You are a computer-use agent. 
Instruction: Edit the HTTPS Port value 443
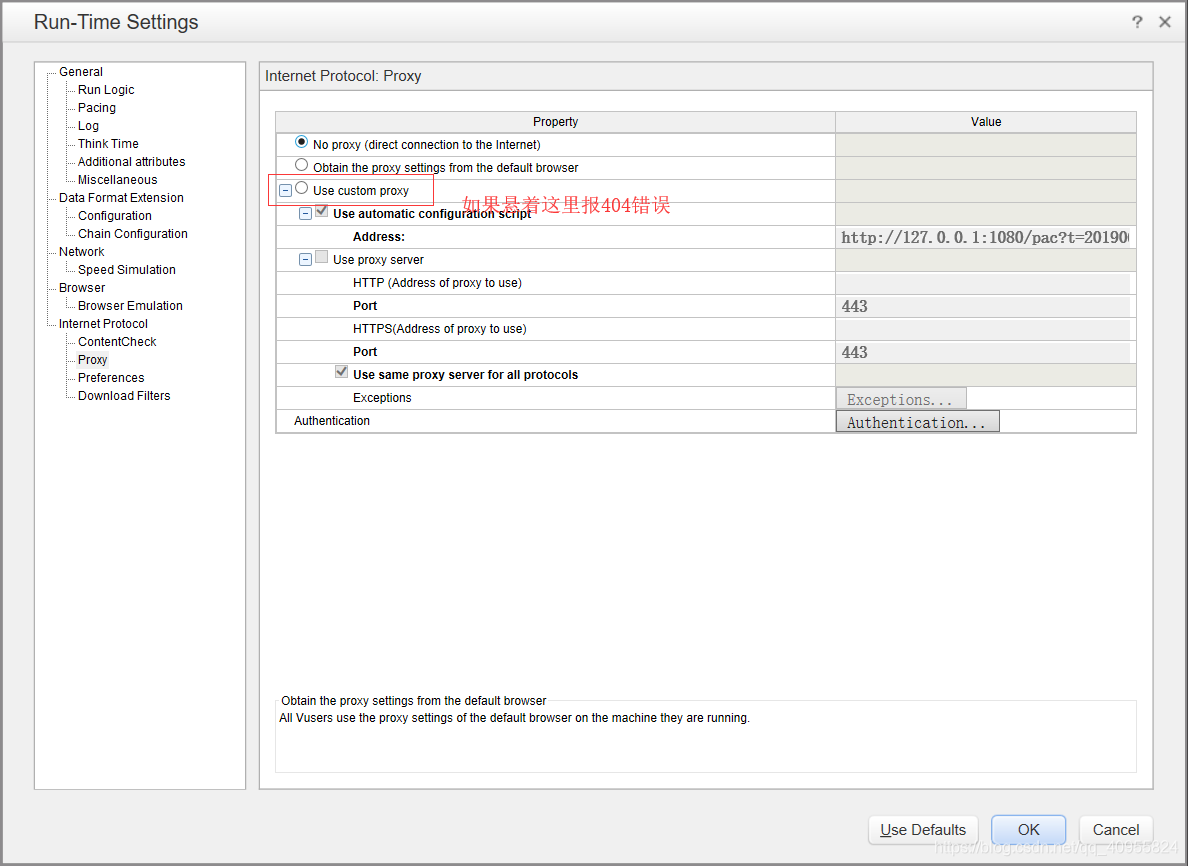983,352
